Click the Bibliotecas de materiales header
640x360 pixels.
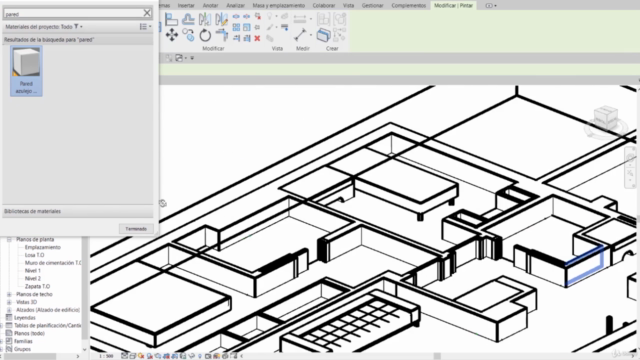78,211
